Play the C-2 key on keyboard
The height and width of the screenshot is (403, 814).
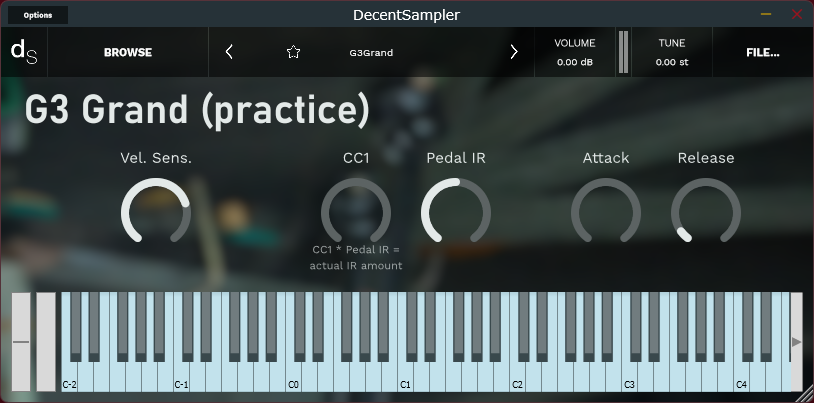click(x=70, y=377)
